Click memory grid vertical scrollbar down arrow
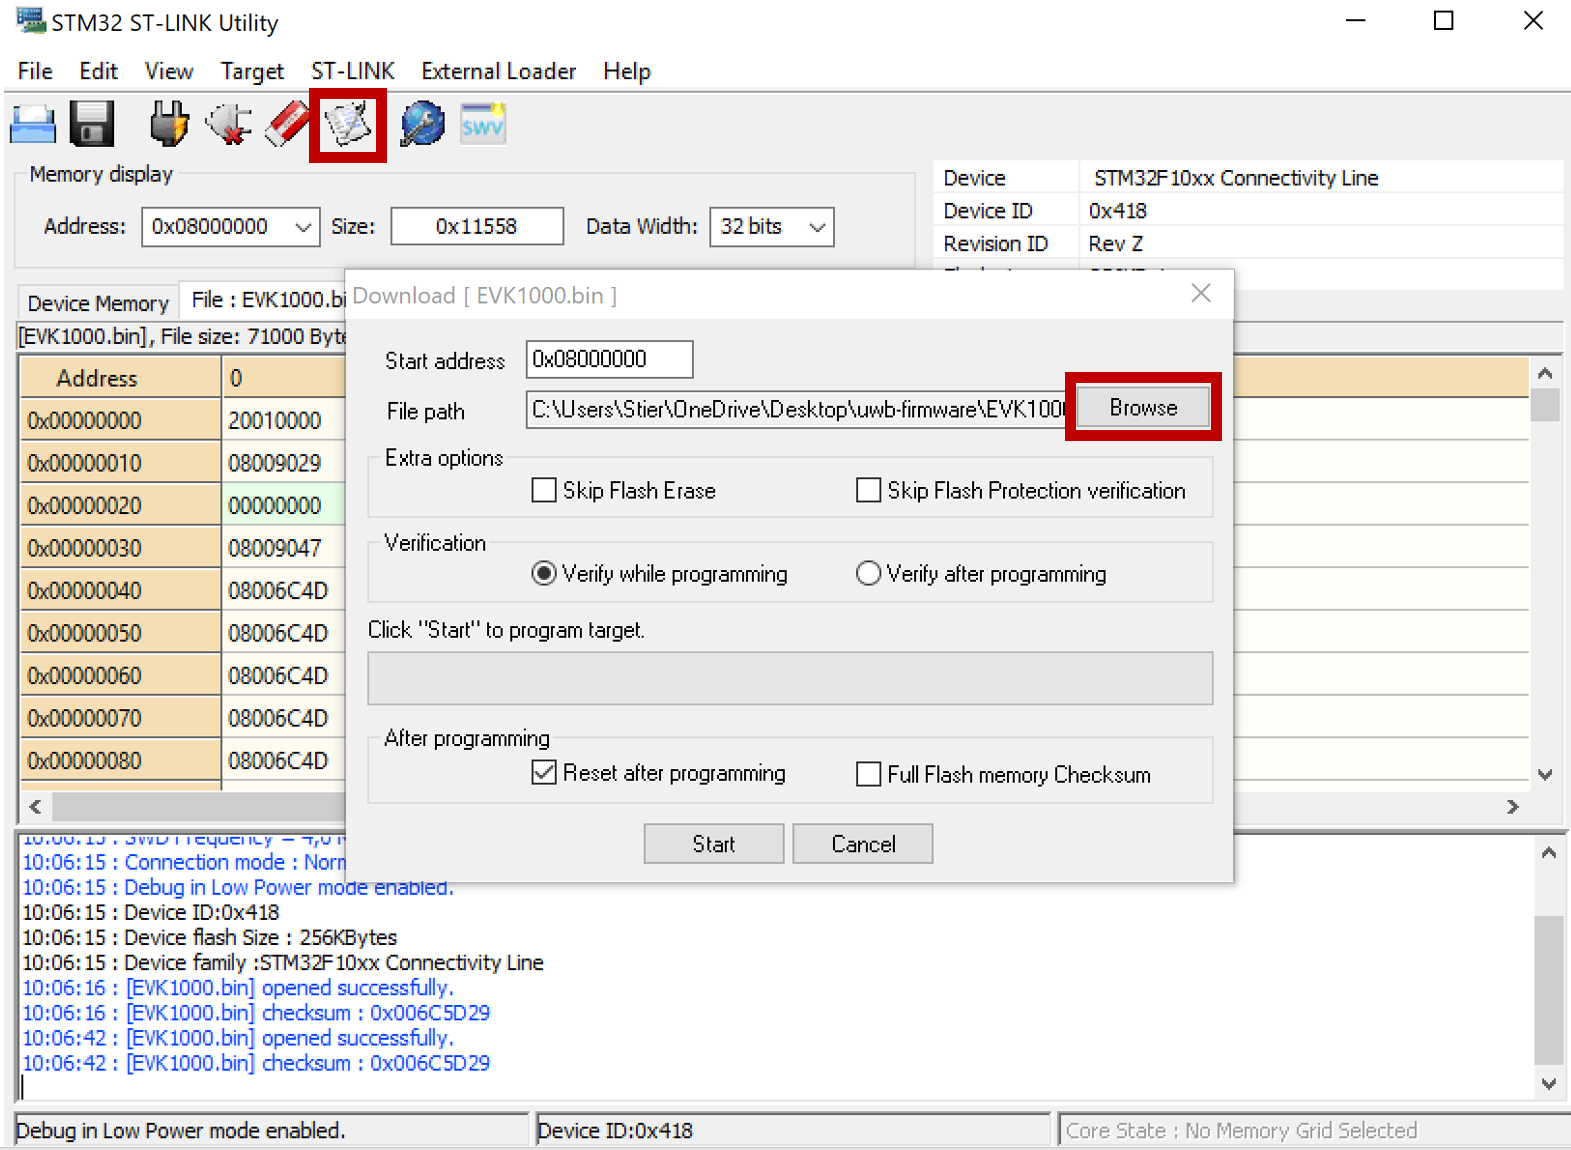This screenshot has width=1571, height=1150. click(1545, 775)
